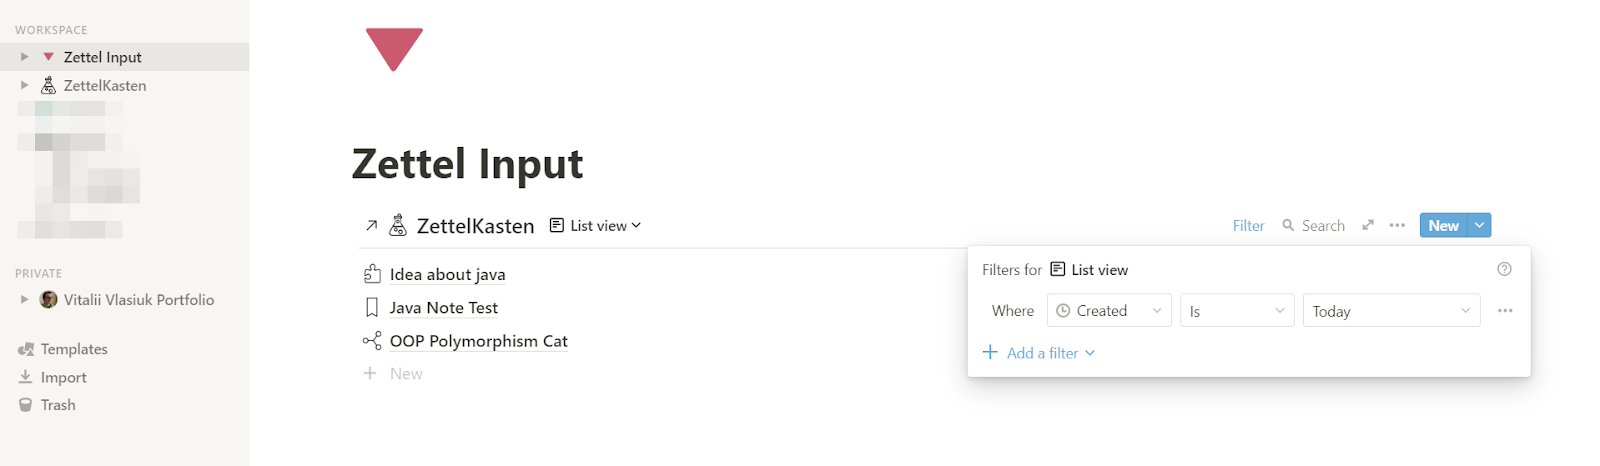This screenshot has height=466, width=1600.
Task: Click the OOP Polymorphism Cat share icon
Action: pyautogui.click(x=372, y=341)
